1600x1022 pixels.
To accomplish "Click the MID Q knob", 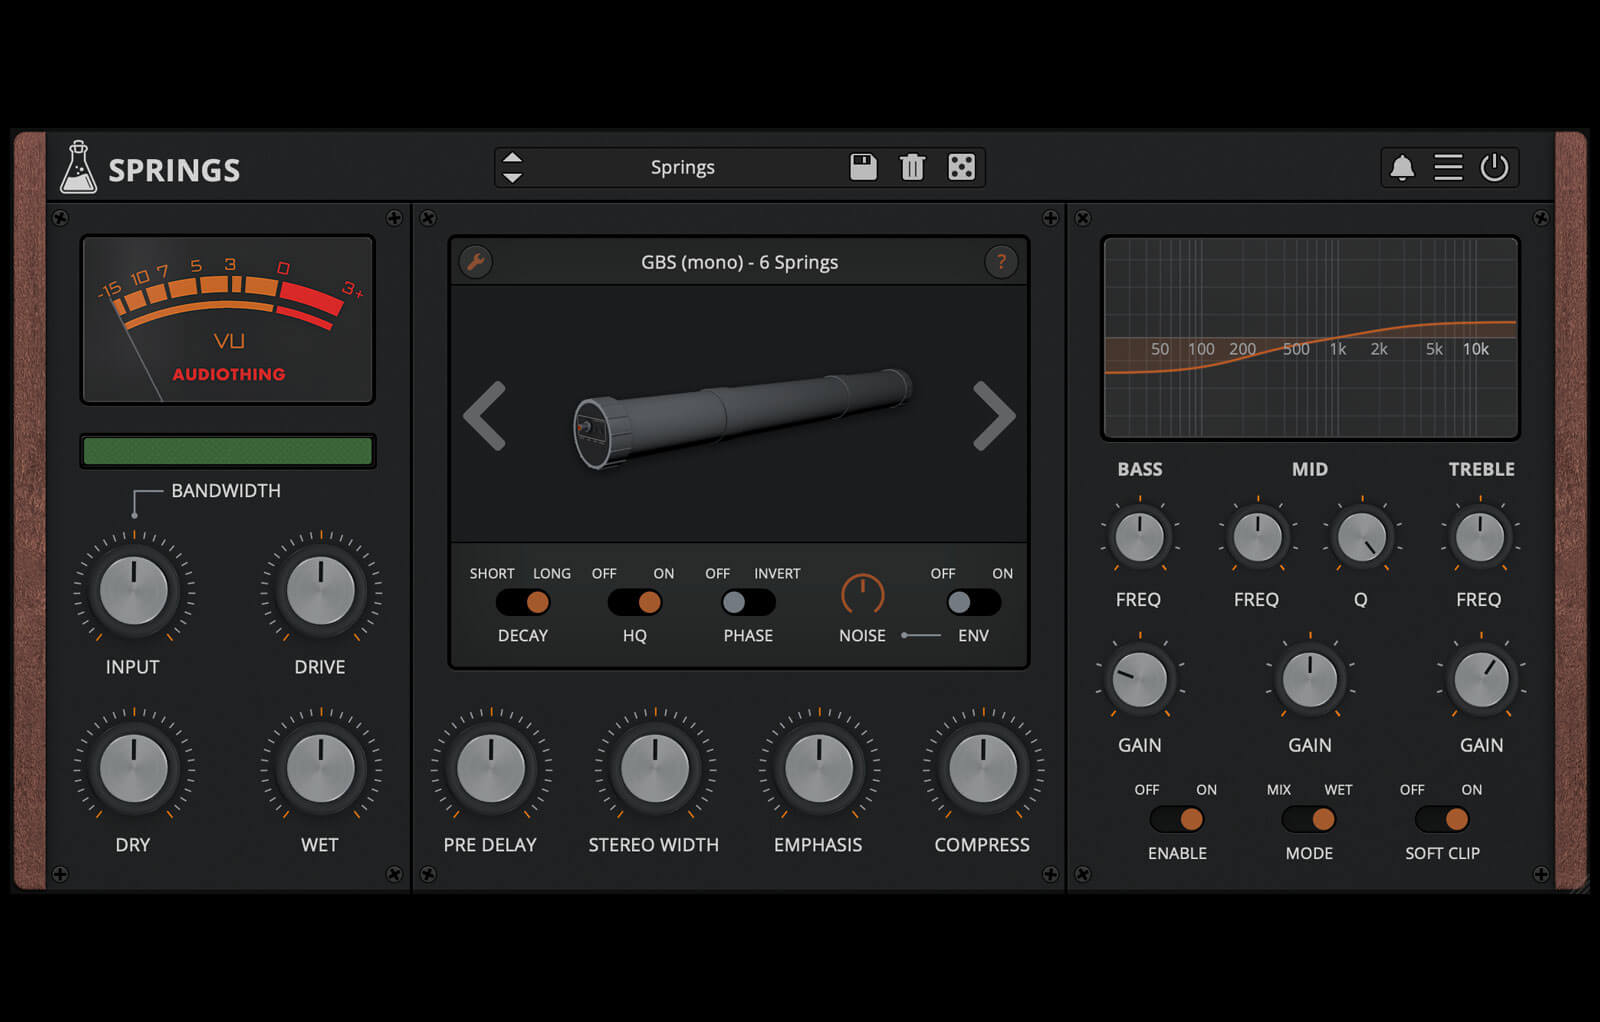I will pyautogui.click(x=1362, y=536).
